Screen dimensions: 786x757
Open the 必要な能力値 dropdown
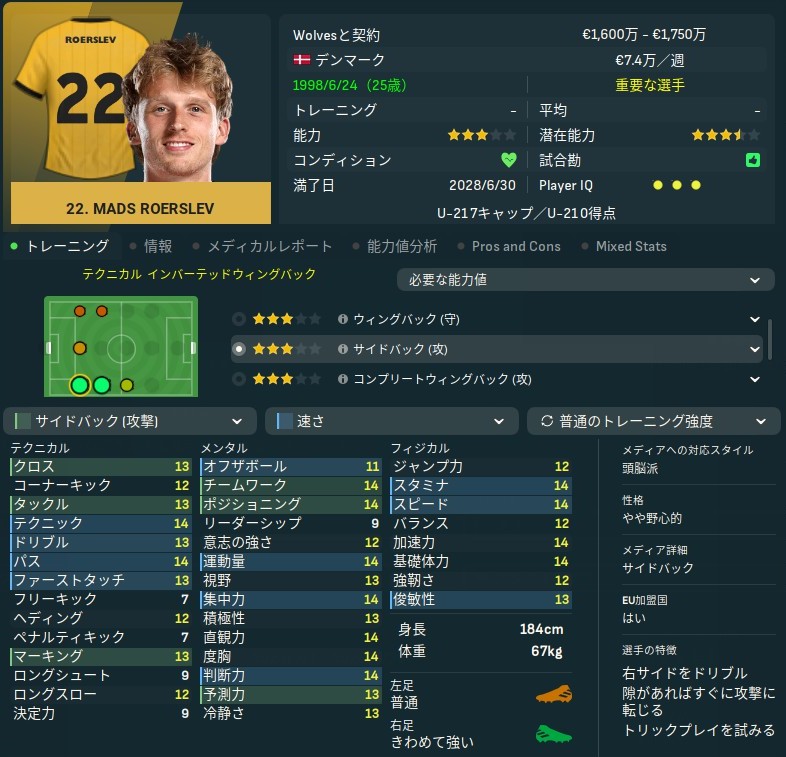(585, 280)
